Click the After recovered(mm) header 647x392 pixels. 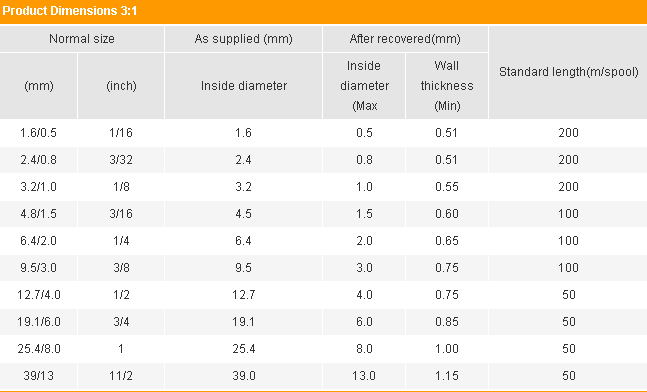click(405, 39)
